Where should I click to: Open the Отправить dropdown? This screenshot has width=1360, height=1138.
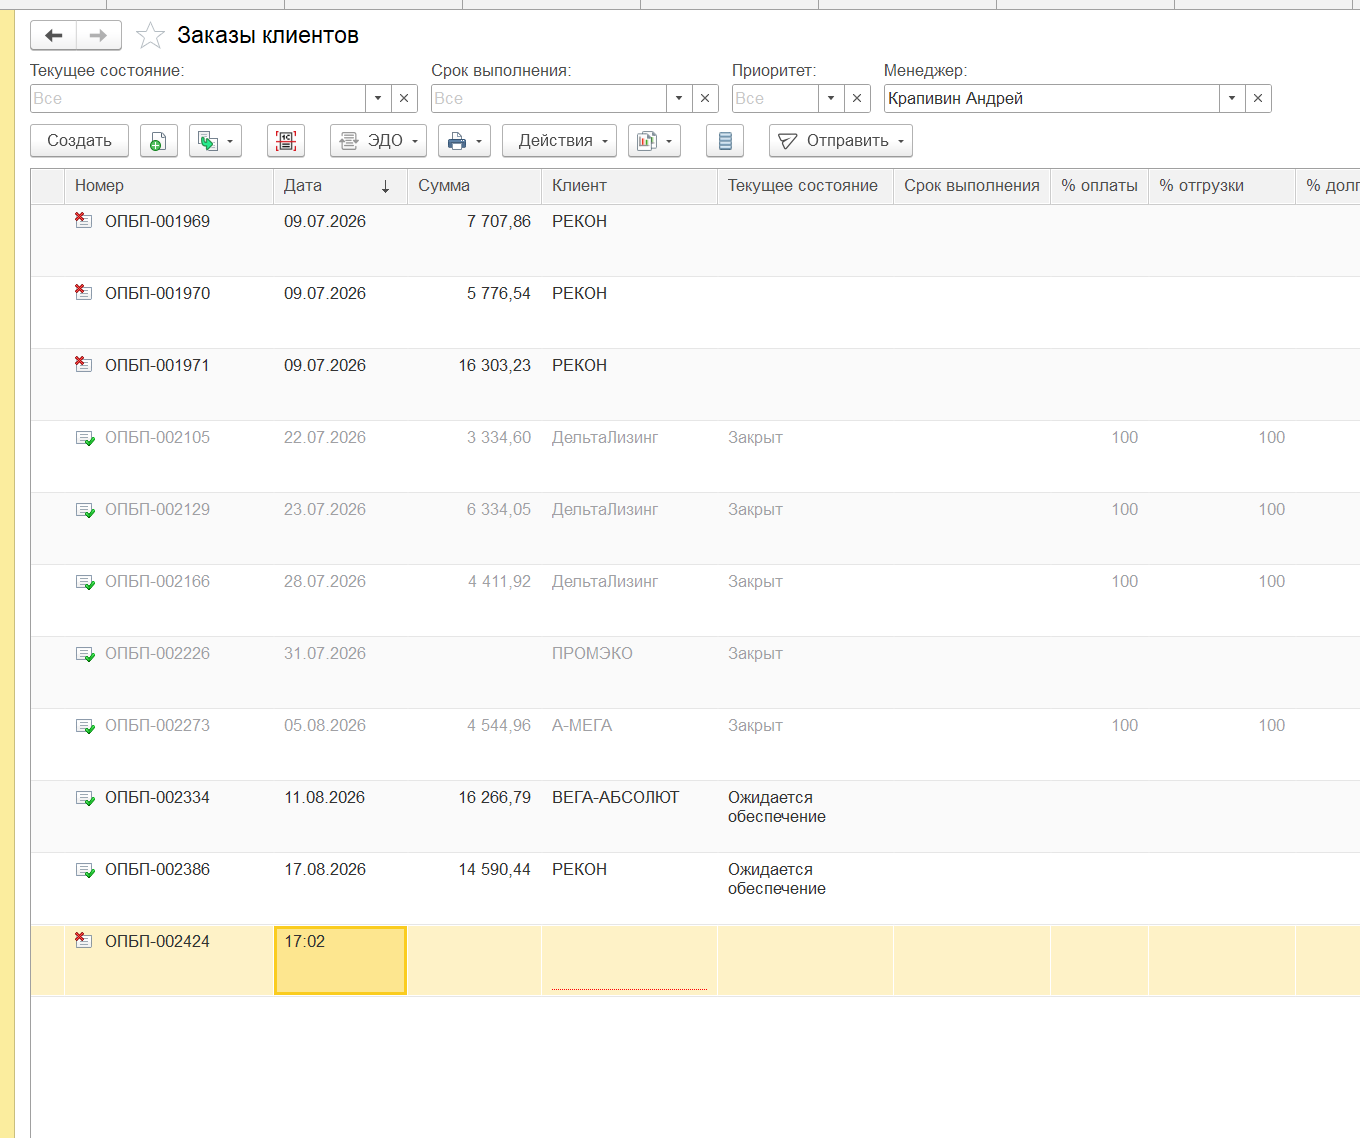pyautogui.click(x=840, y=141)
